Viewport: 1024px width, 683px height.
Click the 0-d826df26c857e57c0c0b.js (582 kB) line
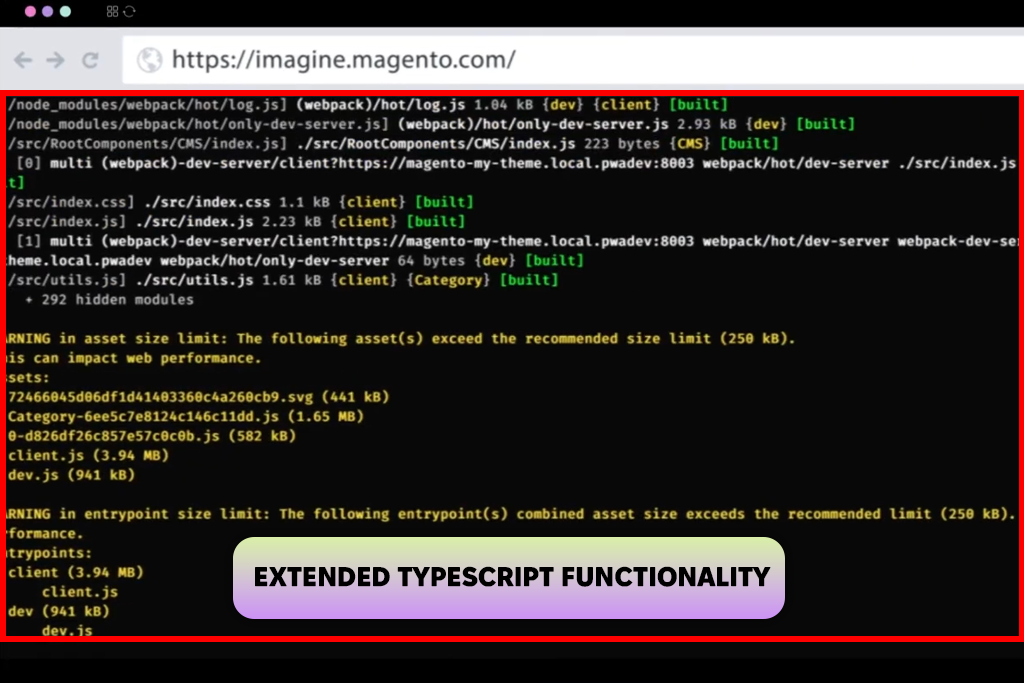[152, 436]
